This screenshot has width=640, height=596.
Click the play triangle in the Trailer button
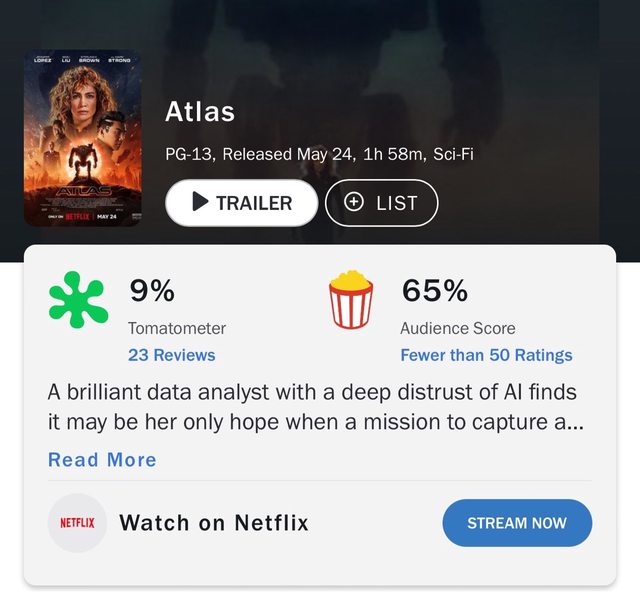tap(200, 202)
